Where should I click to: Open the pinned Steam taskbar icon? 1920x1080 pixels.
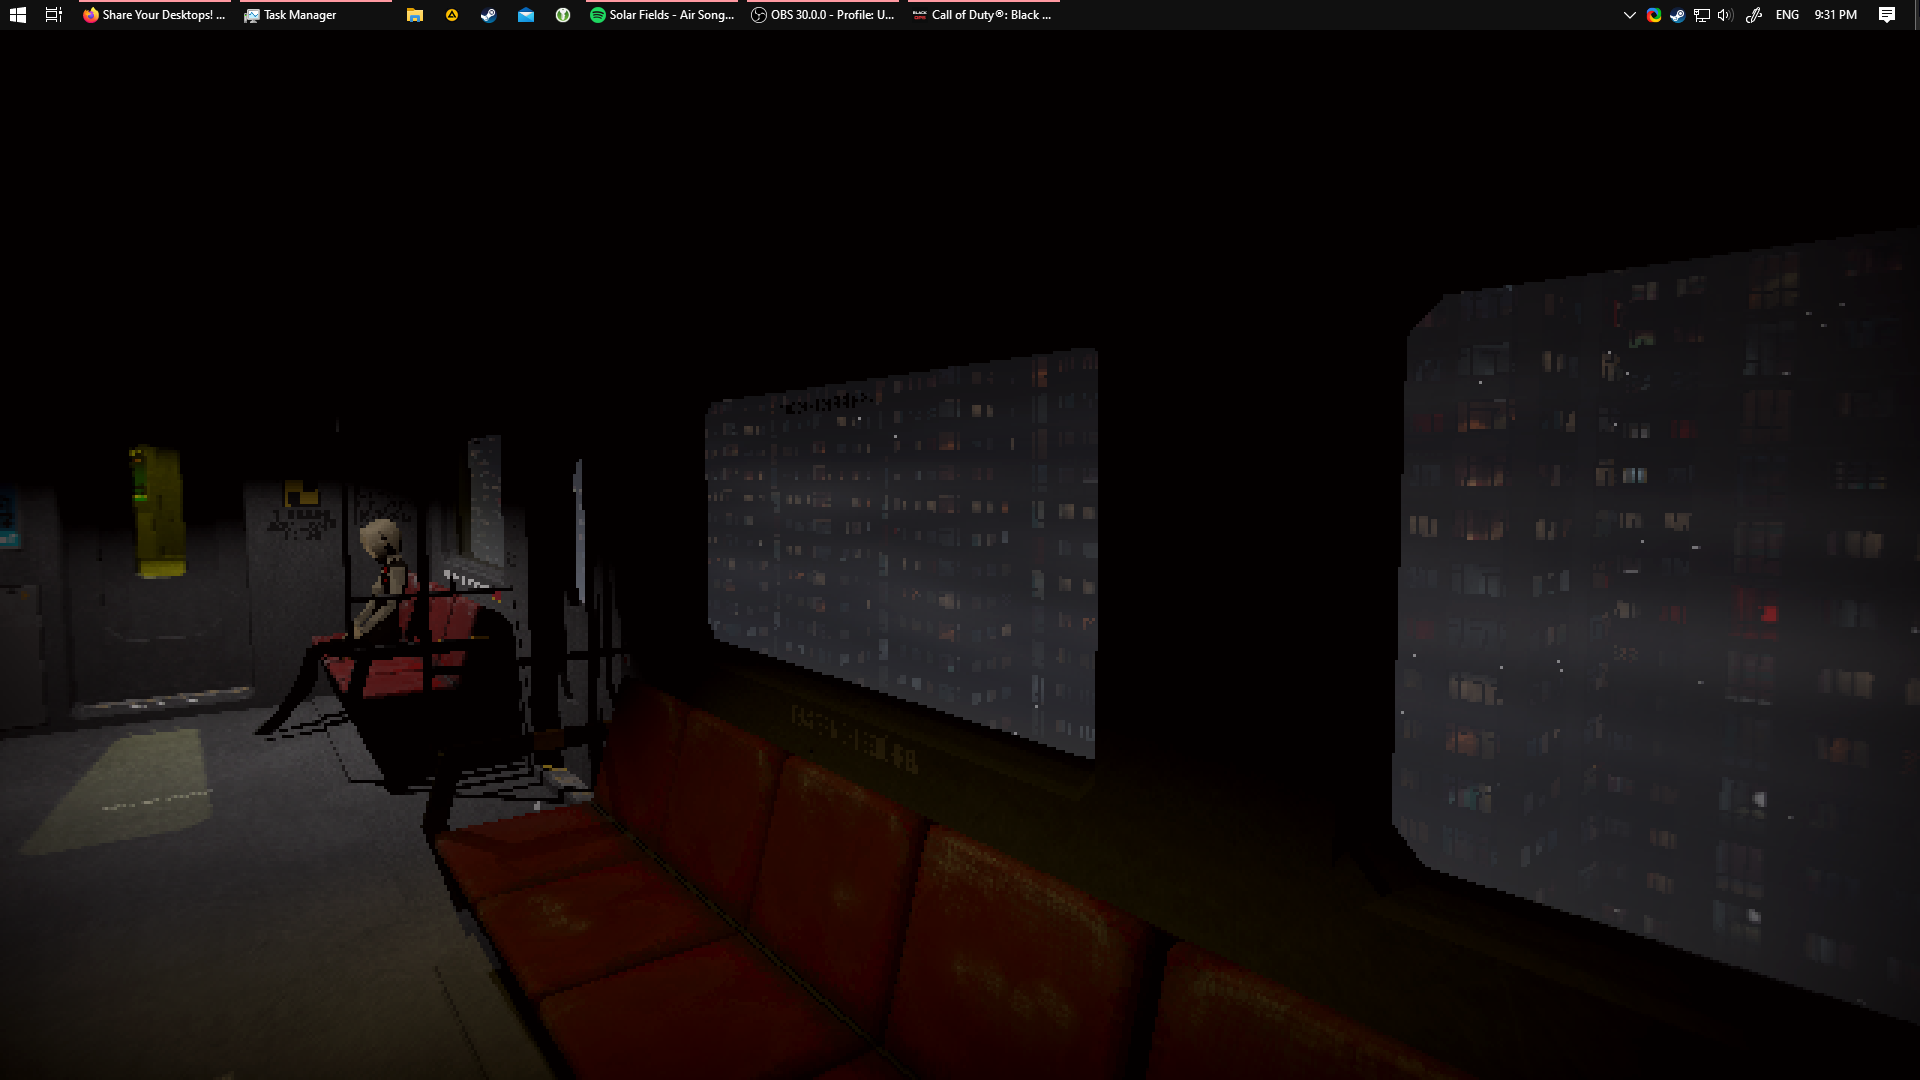point(488,15)
